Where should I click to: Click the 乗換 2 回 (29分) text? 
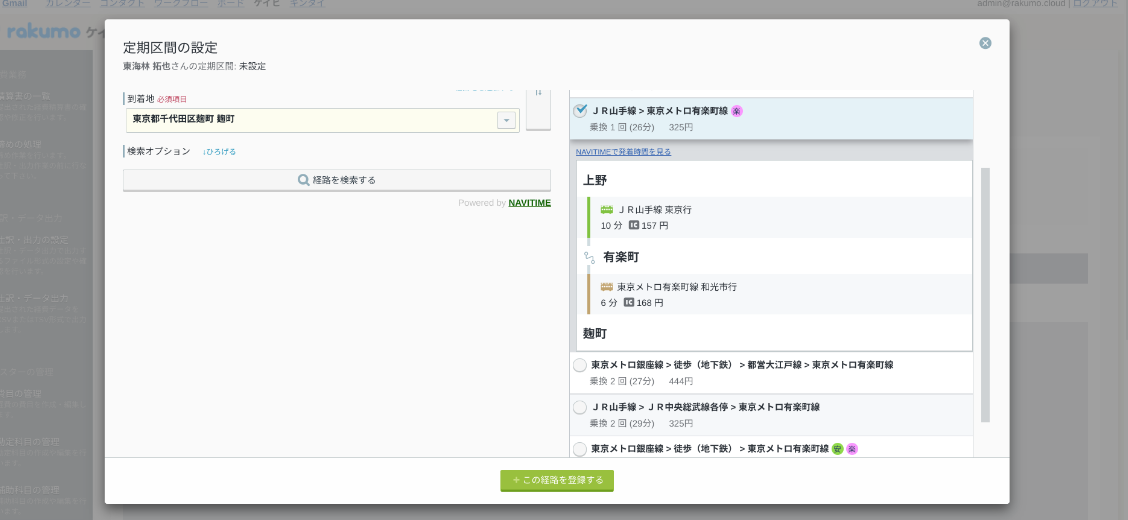pyautogui.click(x=622, y=424)
